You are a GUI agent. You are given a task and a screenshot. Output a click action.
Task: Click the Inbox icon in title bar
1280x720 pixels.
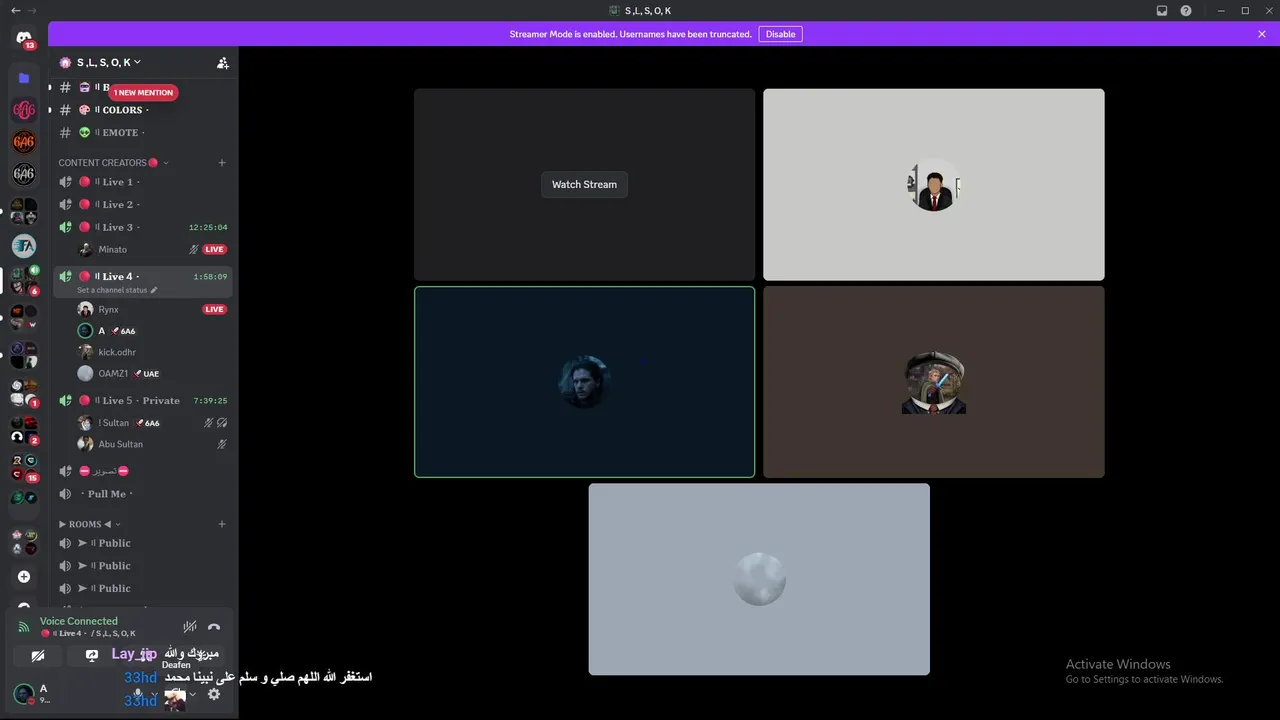(1162, 10)
